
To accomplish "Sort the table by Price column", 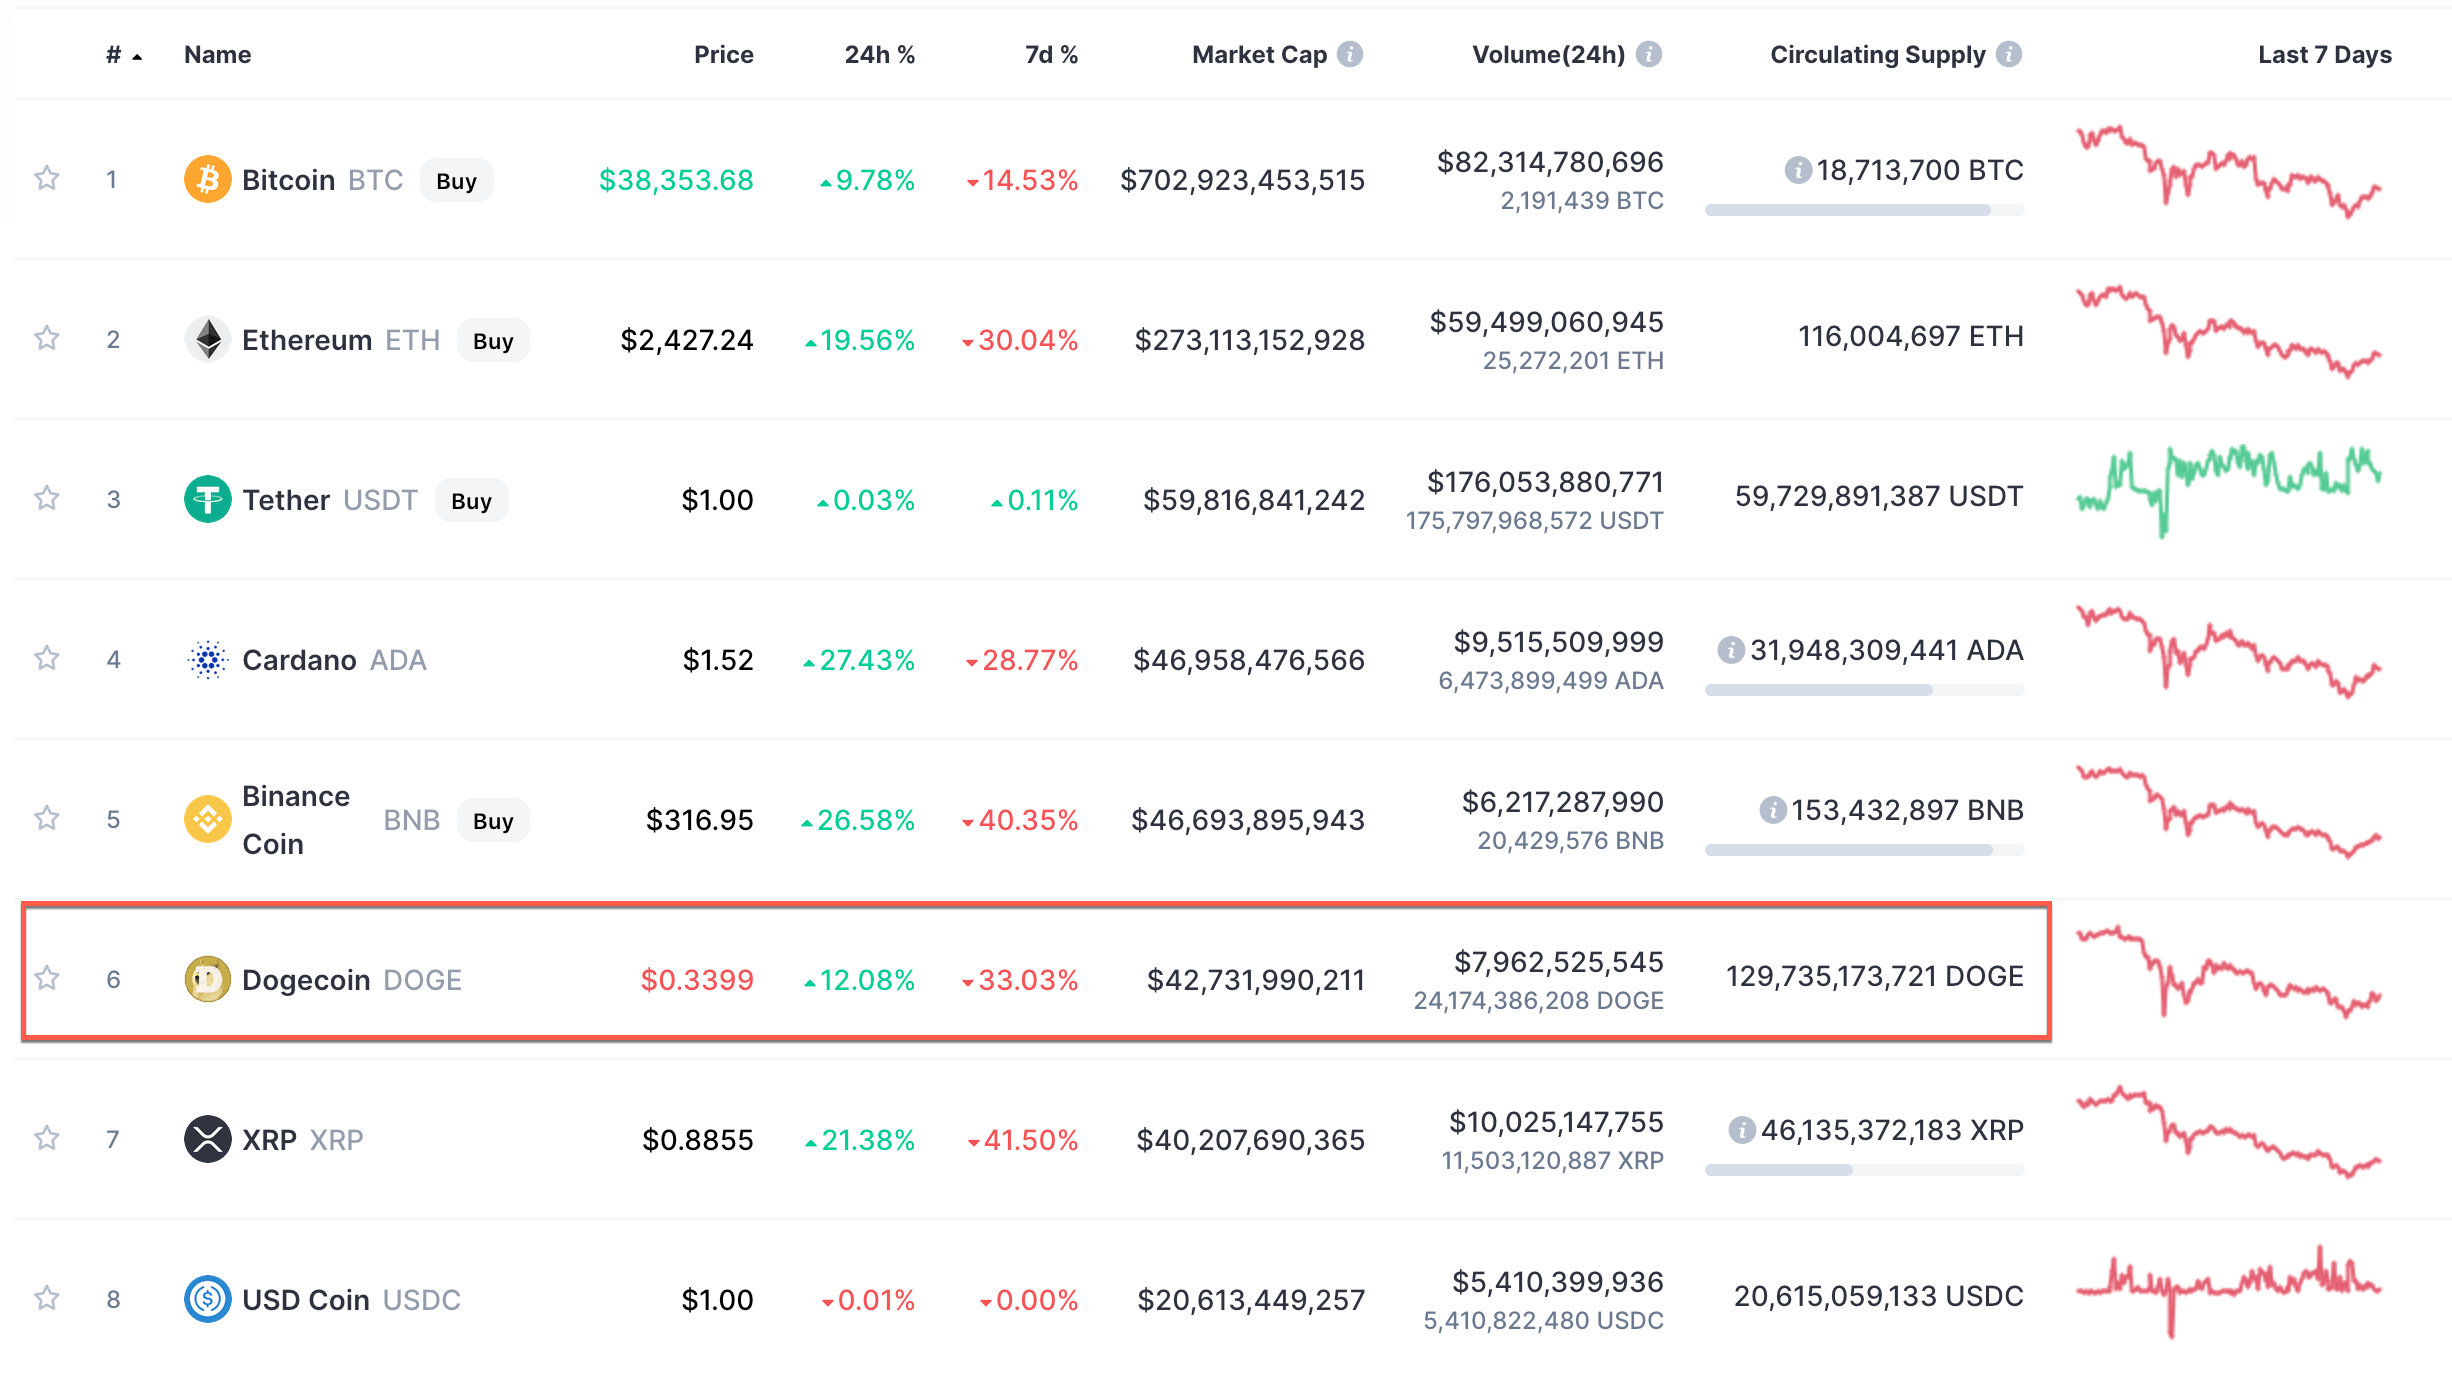I will 723,55.
